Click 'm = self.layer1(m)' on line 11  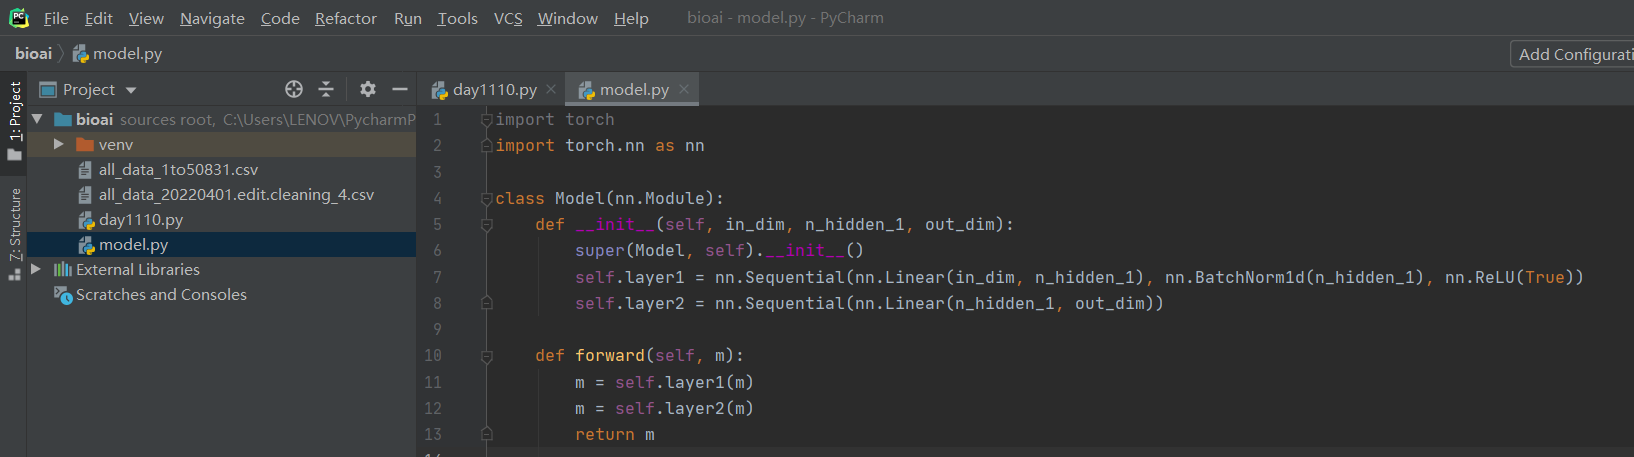[x=664, y=382]
